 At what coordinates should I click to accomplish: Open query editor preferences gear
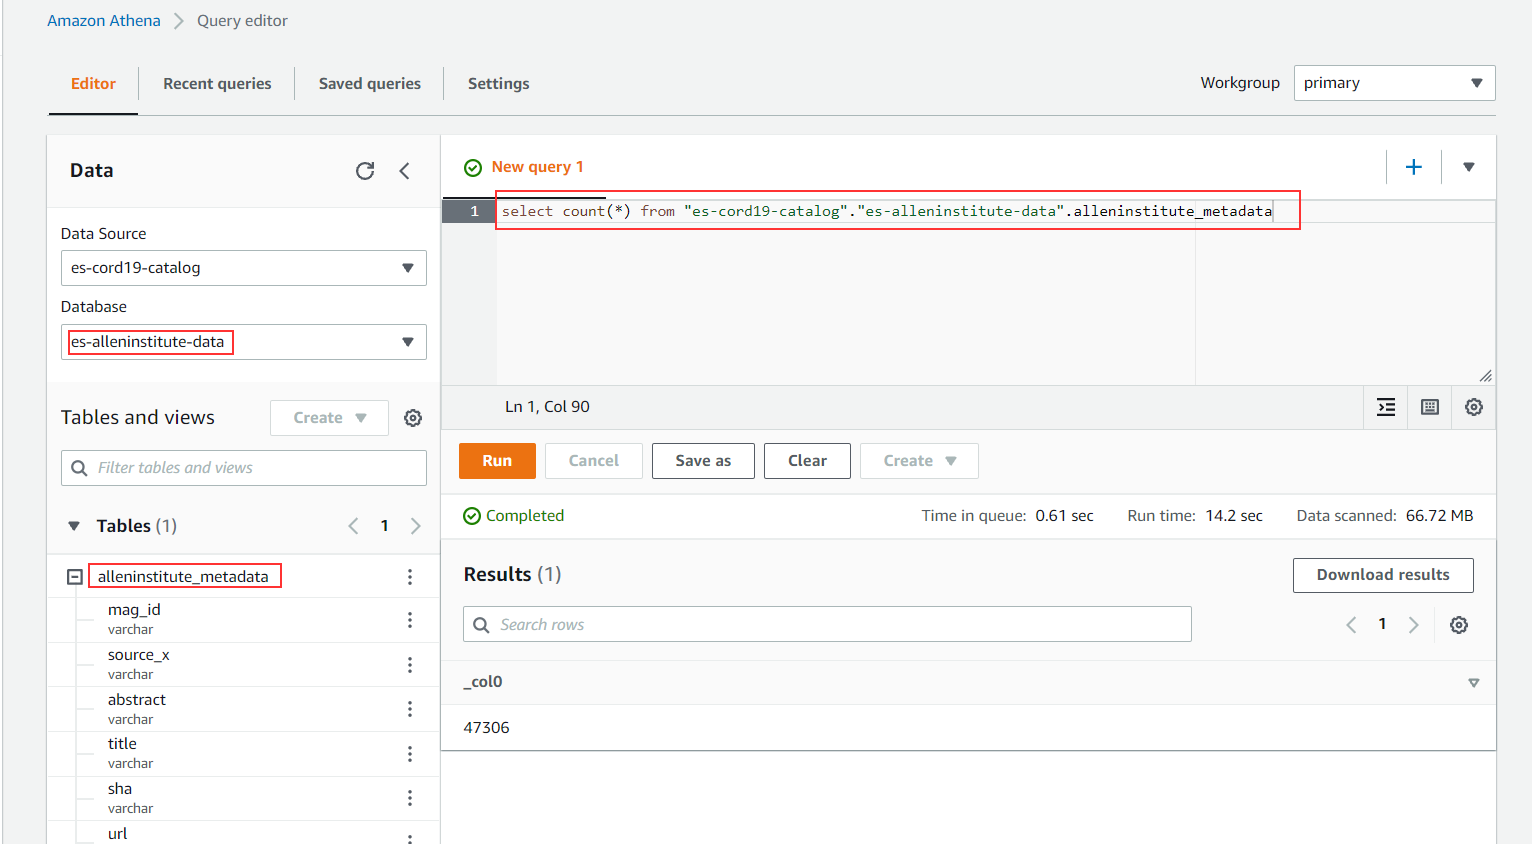pyautogui.click(x=1474, y=407)
